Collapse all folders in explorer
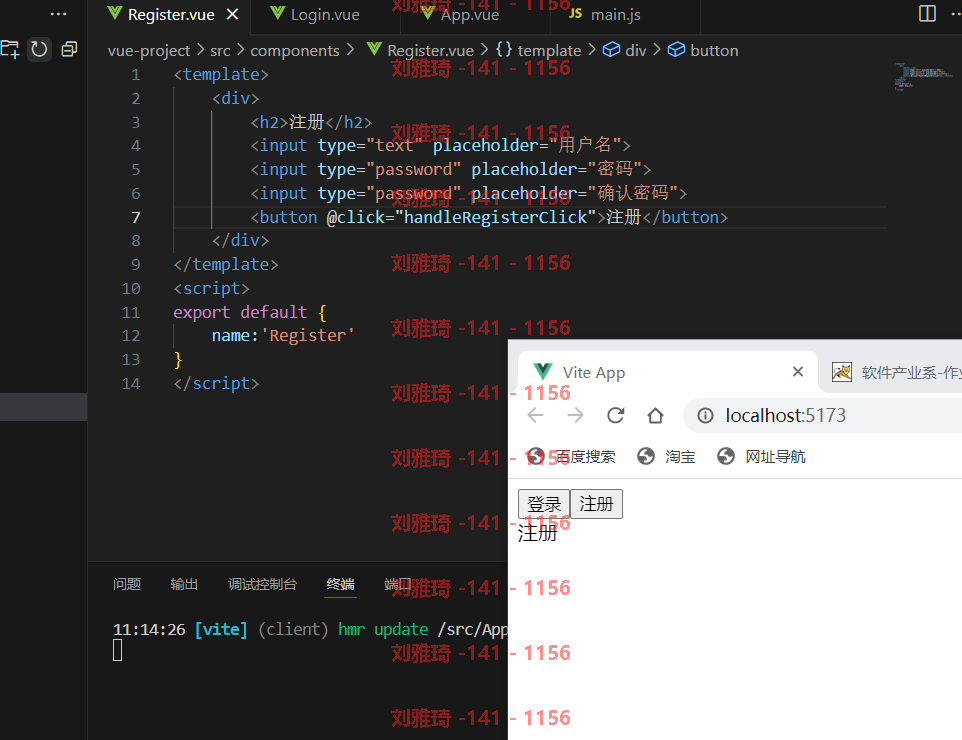Screen dimensions: 962x740 (69, 49)
